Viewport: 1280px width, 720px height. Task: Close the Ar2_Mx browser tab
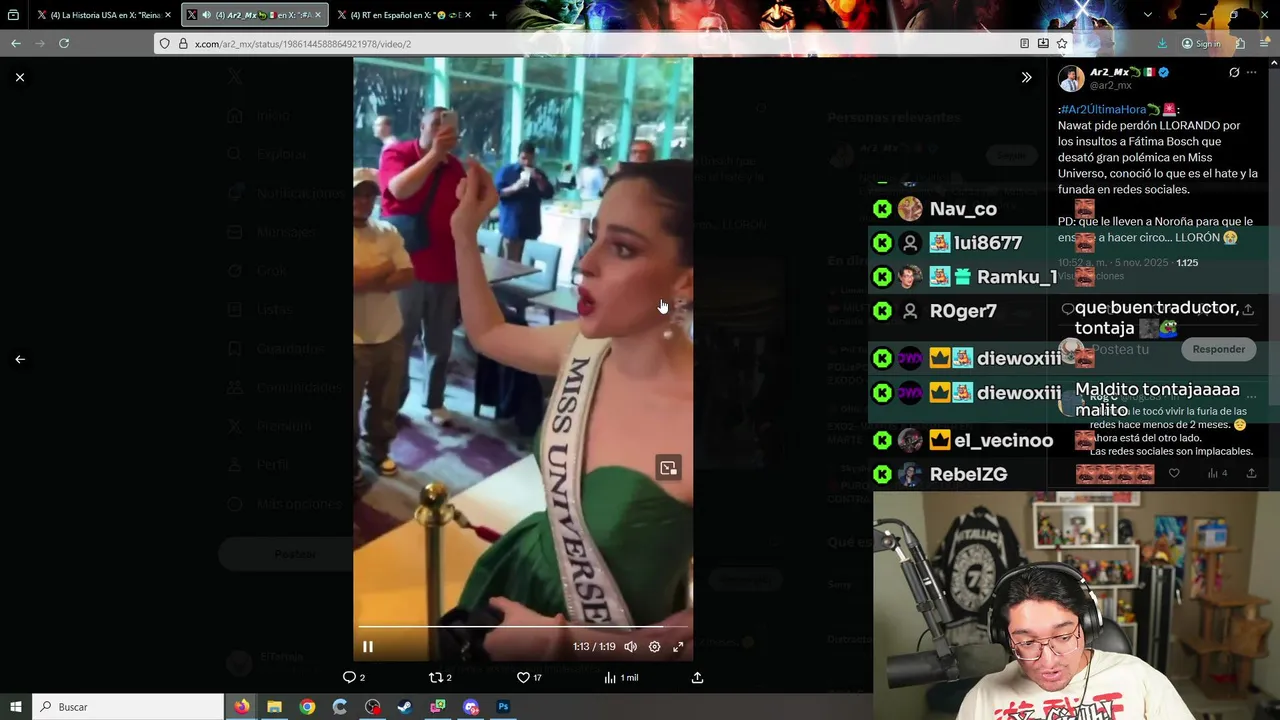[318, 15]
